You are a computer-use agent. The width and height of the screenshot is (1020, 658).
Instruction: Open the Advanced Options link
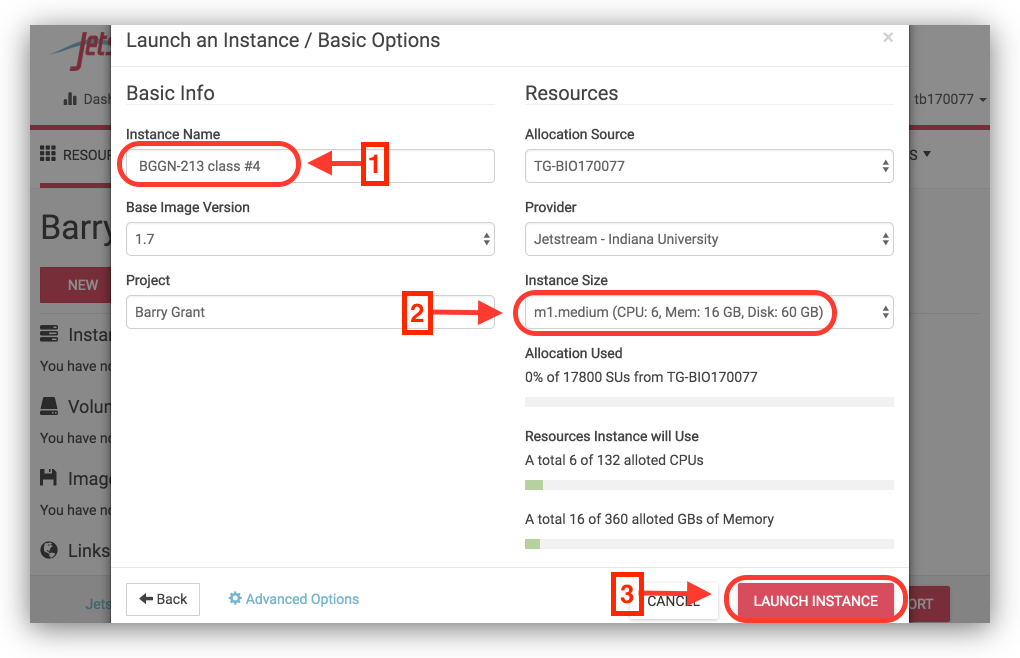[x=302, y=599]
